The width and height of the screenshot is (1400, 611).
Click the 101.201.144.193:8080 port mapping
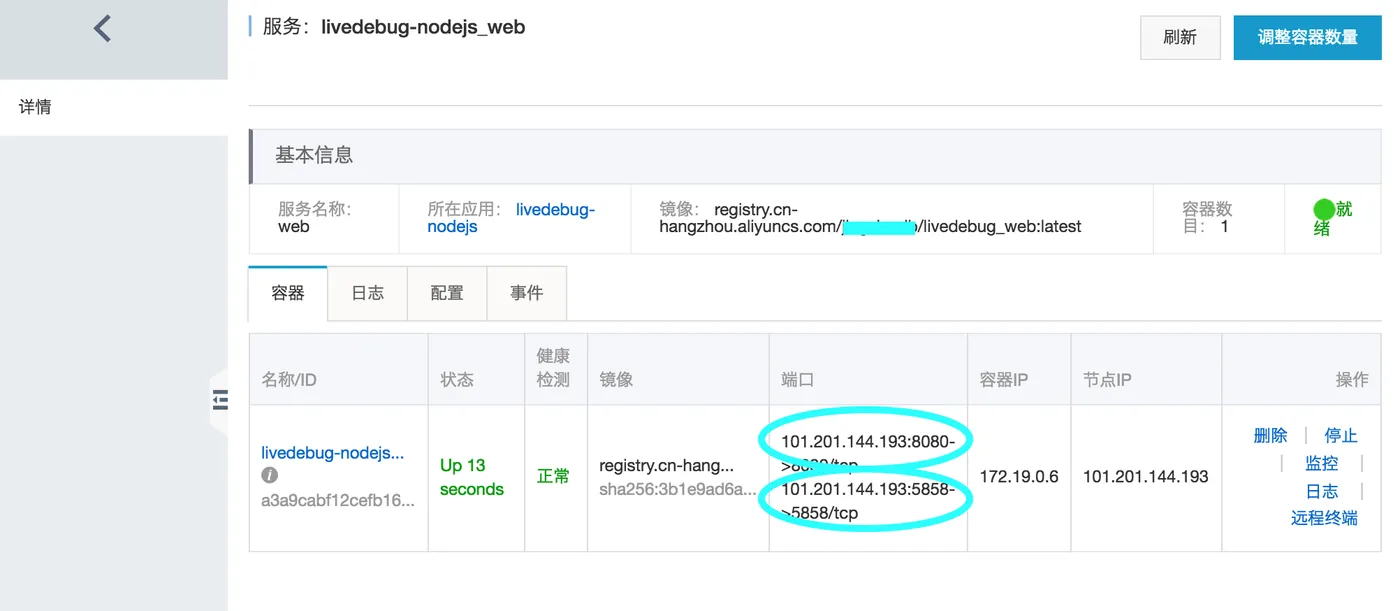click(867, 442)
